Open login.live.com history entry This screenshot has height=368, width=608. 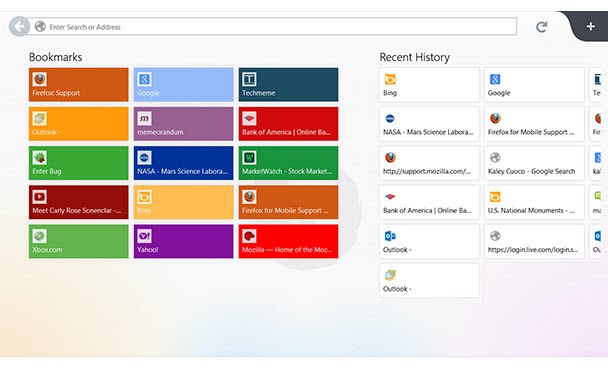534,241
